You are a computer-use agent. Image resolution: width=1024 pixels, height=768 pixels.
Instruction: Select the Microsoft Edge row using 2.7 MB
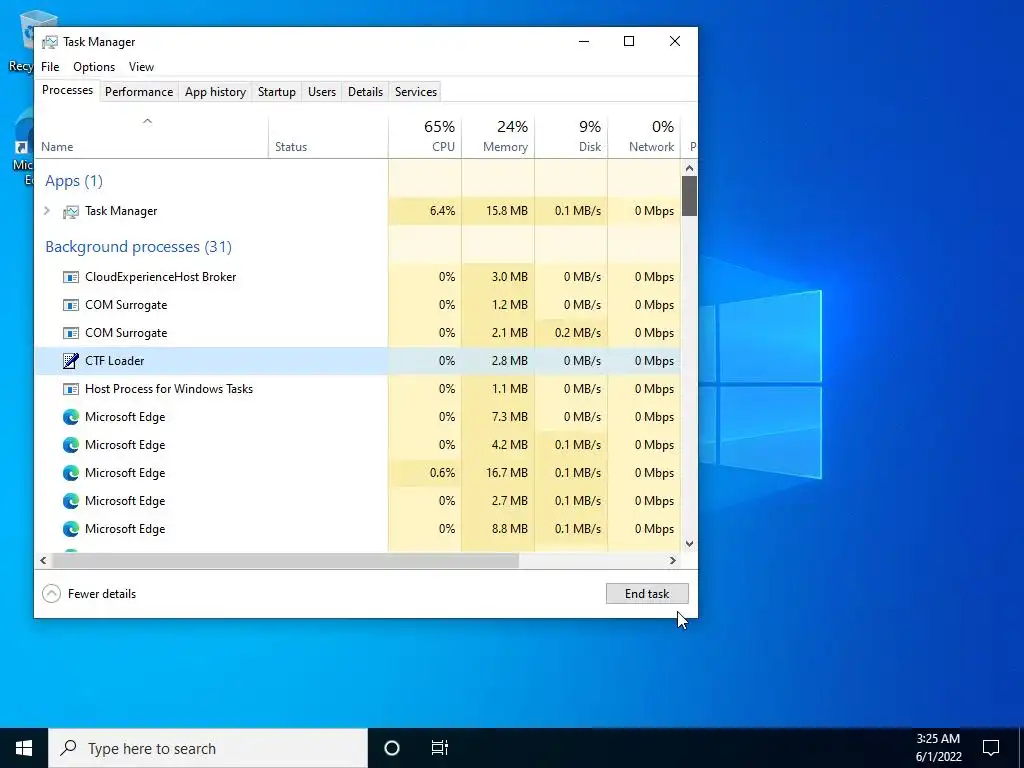[x=357, y=501]
